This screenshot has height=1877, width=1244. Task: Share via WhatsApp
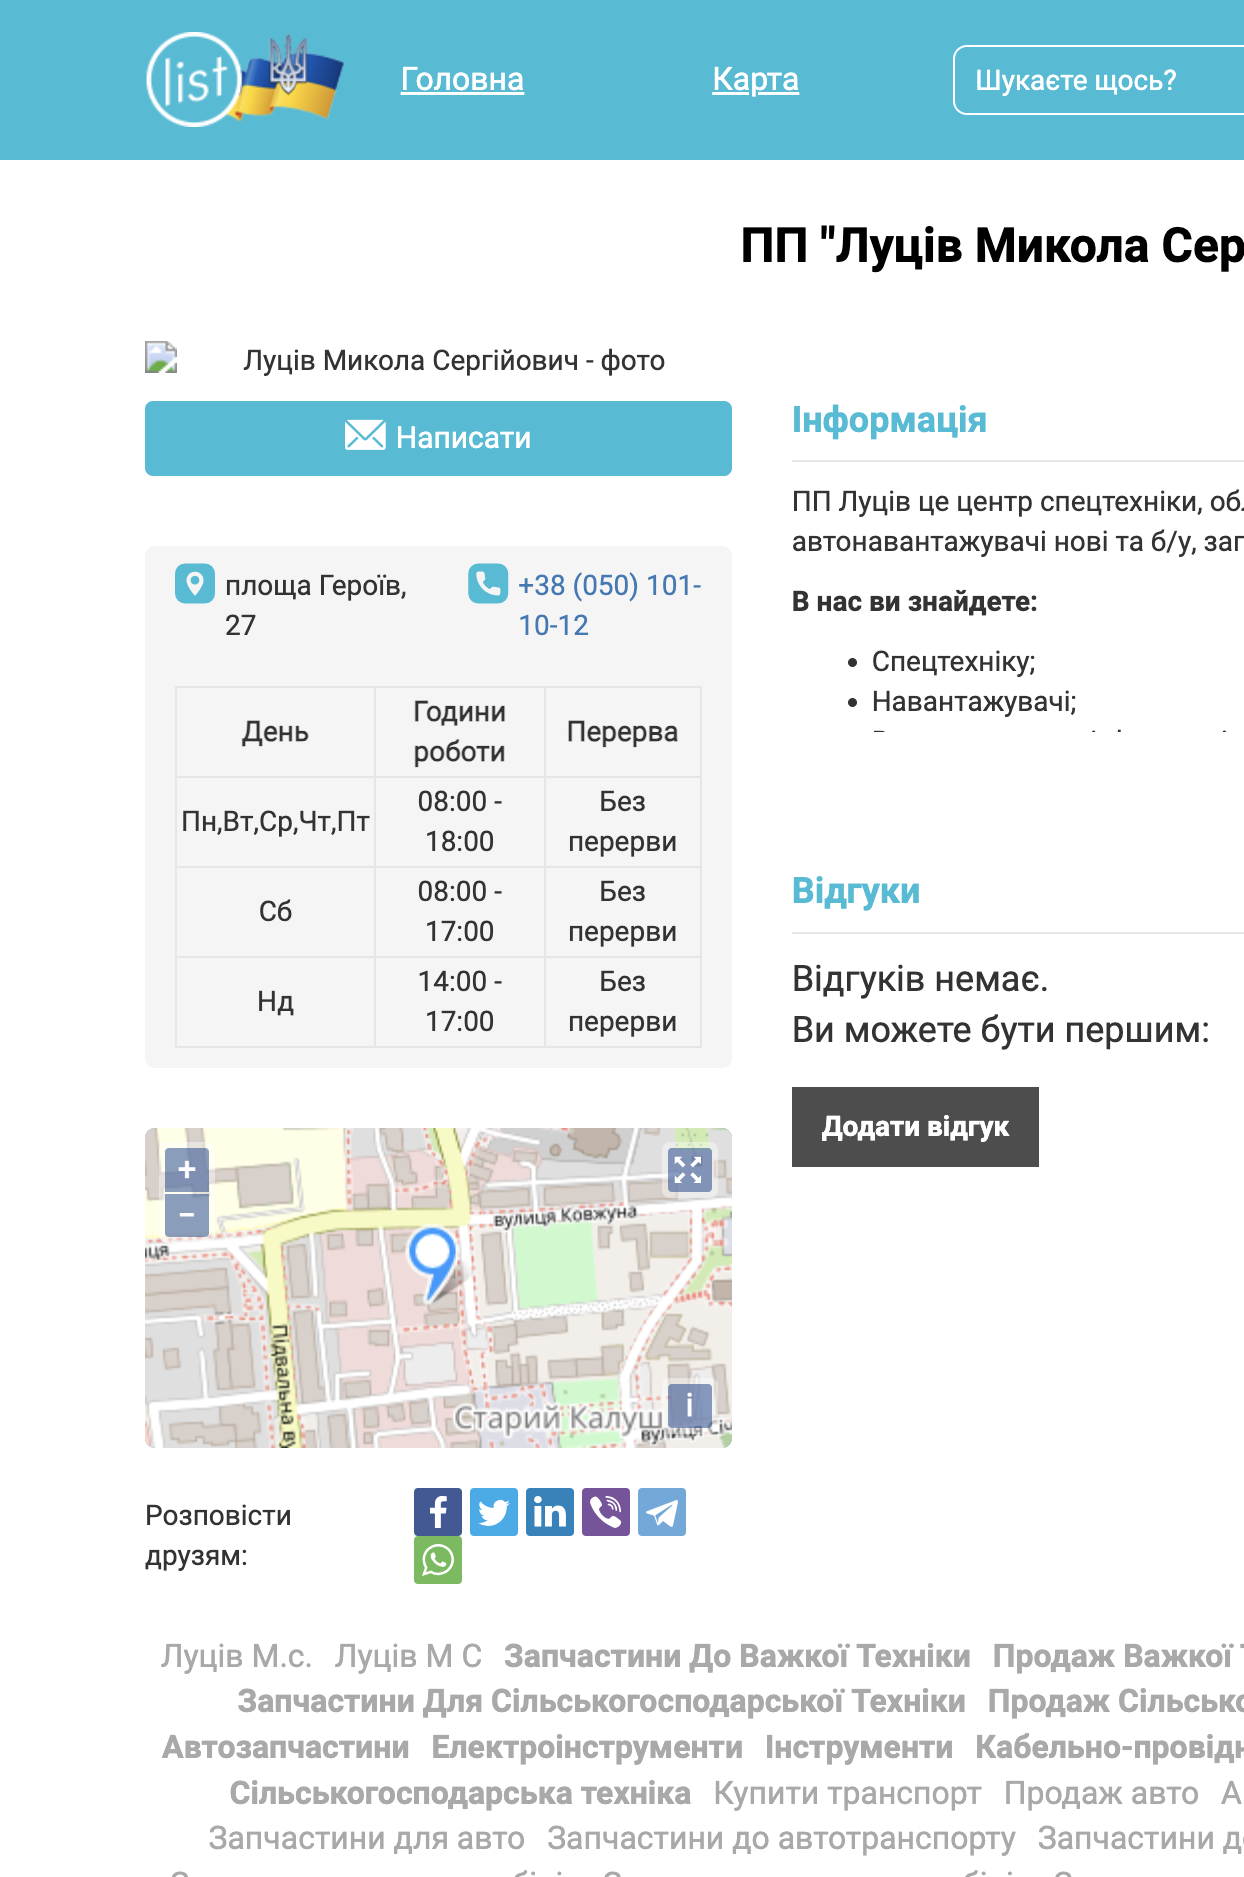(438, 1560)
